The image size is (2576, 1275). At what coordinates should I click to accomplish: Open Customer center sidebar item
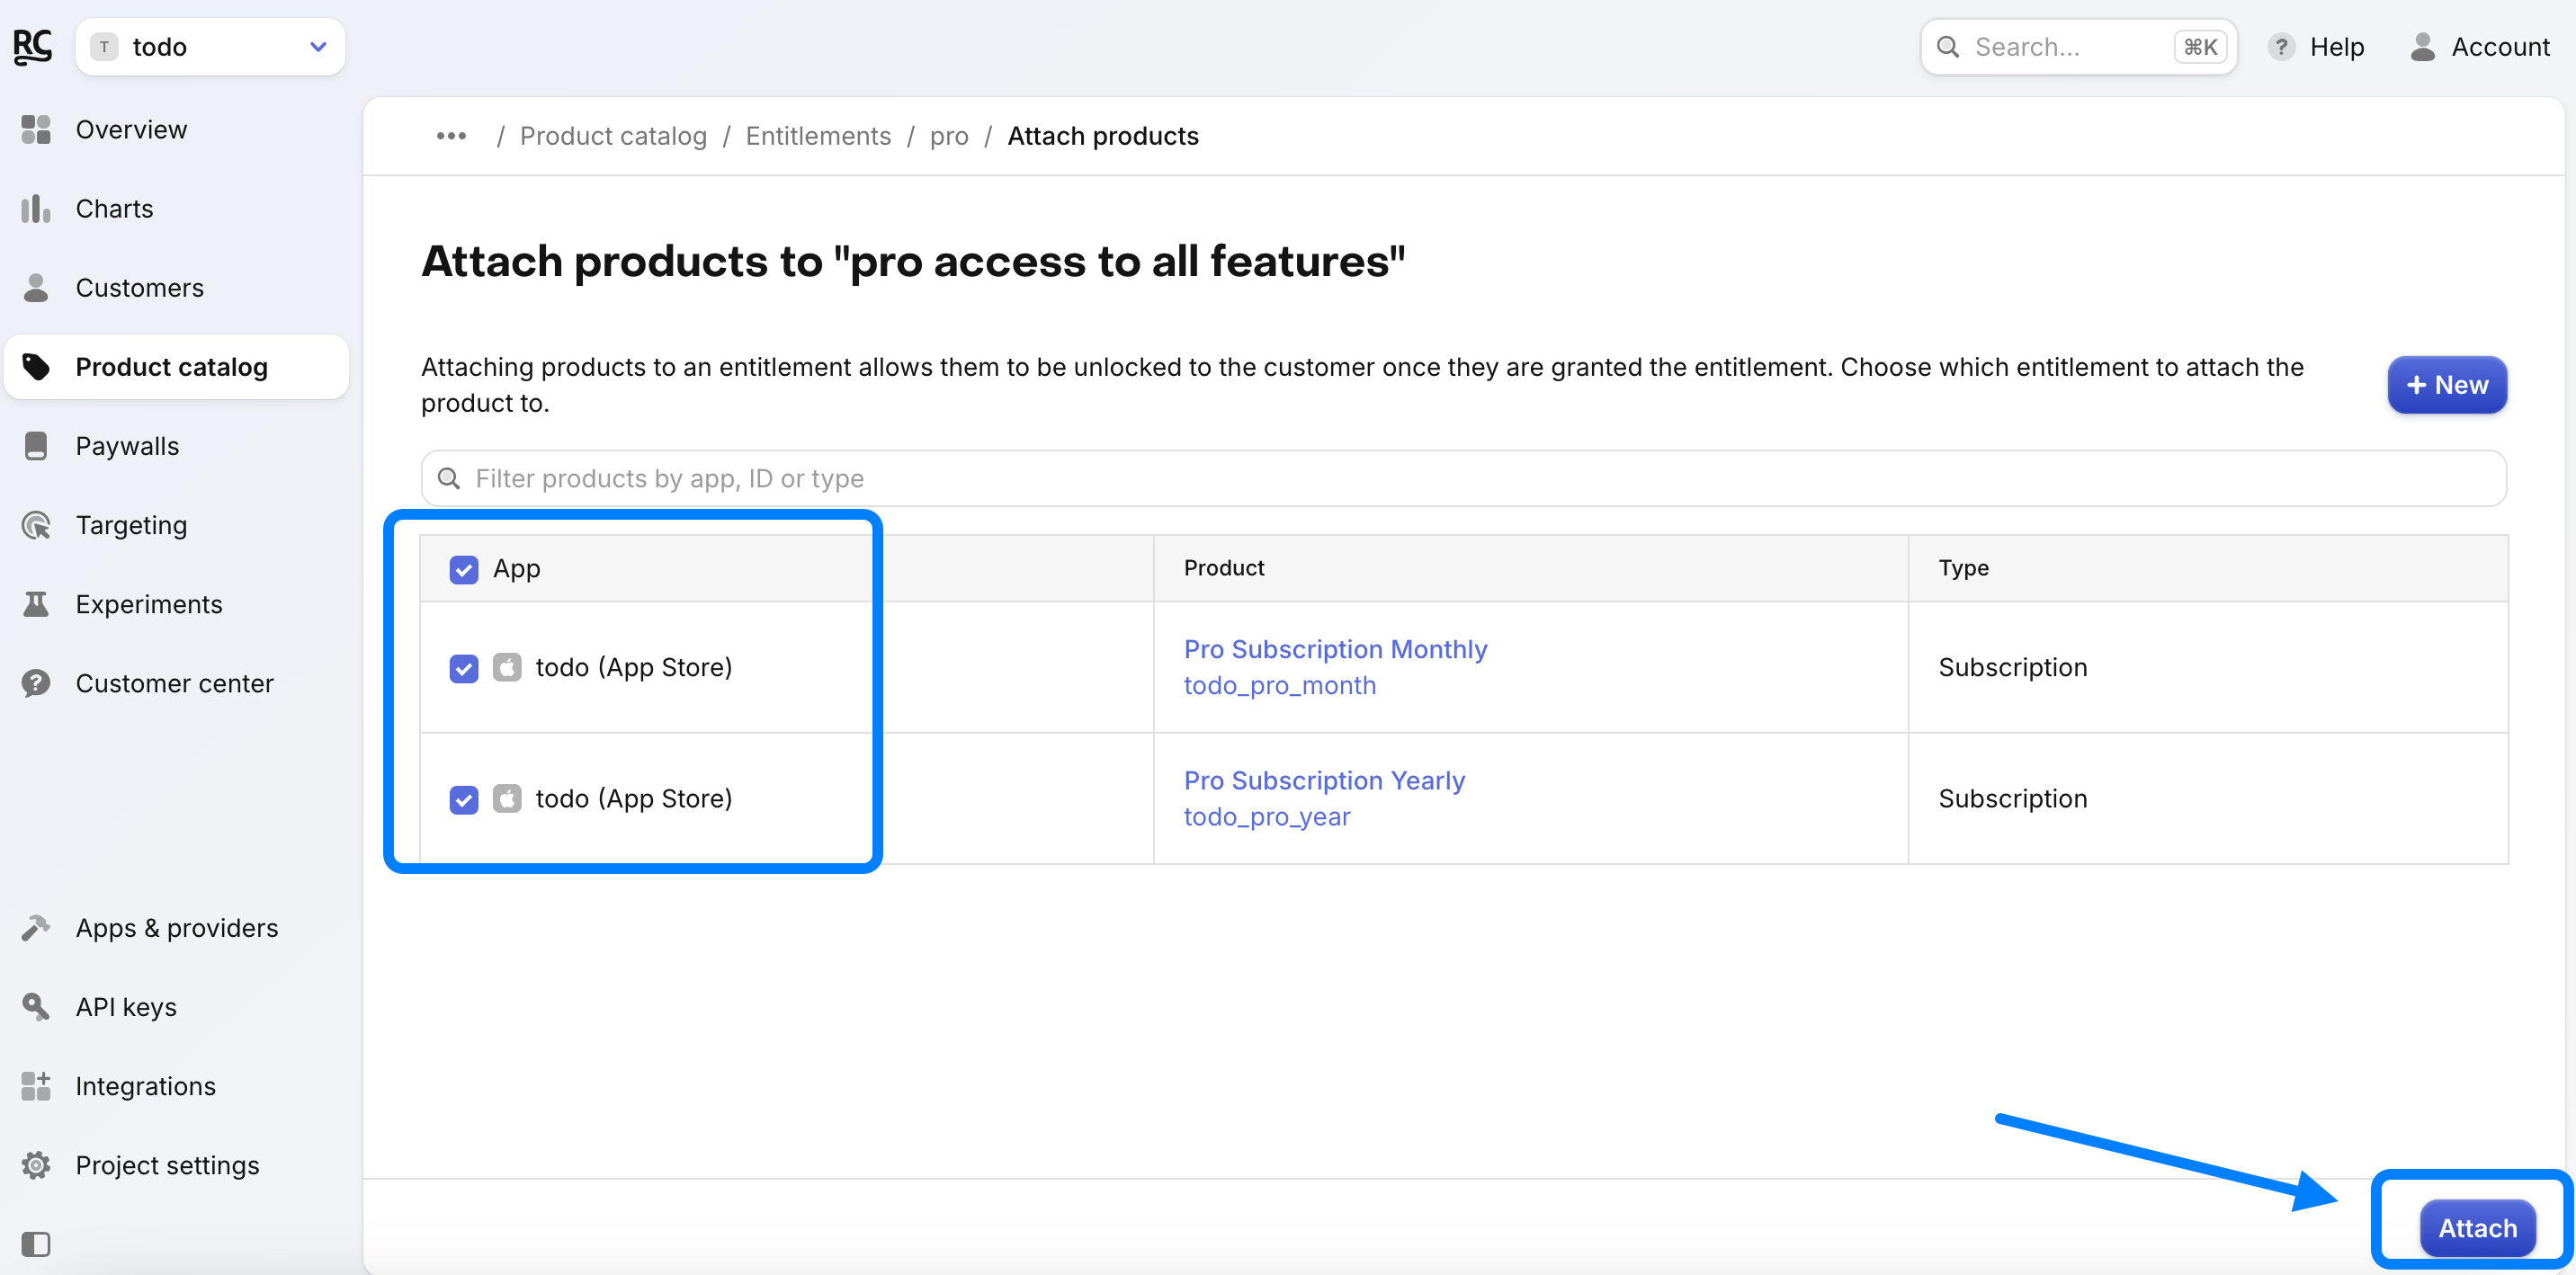[174, 683]
